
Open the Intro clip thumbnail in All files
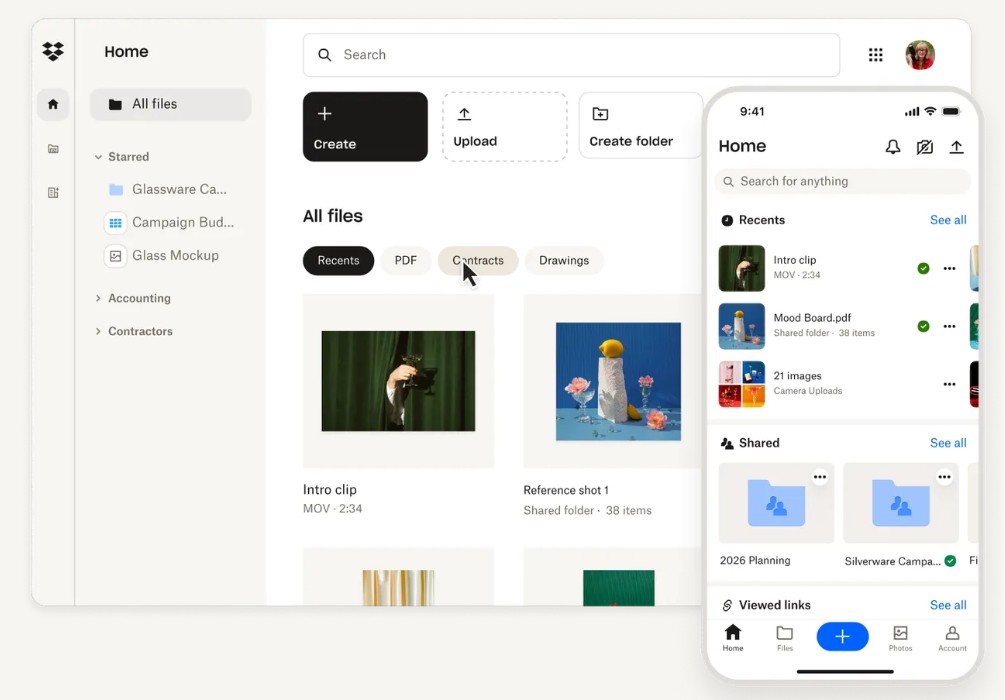click(399, 381)
